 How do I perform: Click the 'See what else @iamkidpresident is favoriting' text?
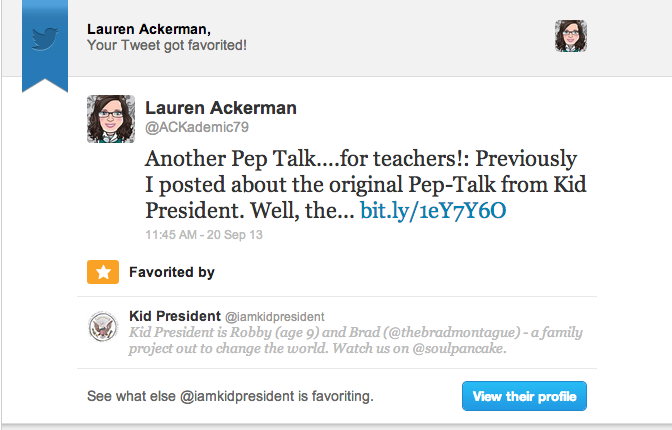[x=230, y=397]
